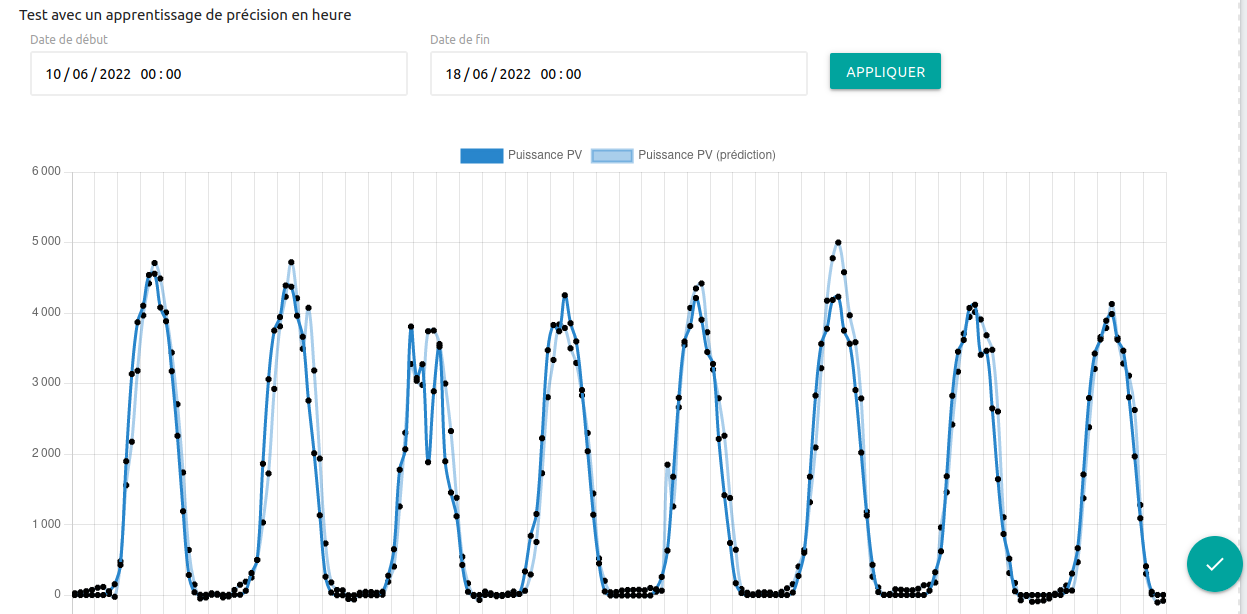The height and width of the screenshot is (614, 1247).
Task: Select the Date de fin input field
Action: (617, 73)
